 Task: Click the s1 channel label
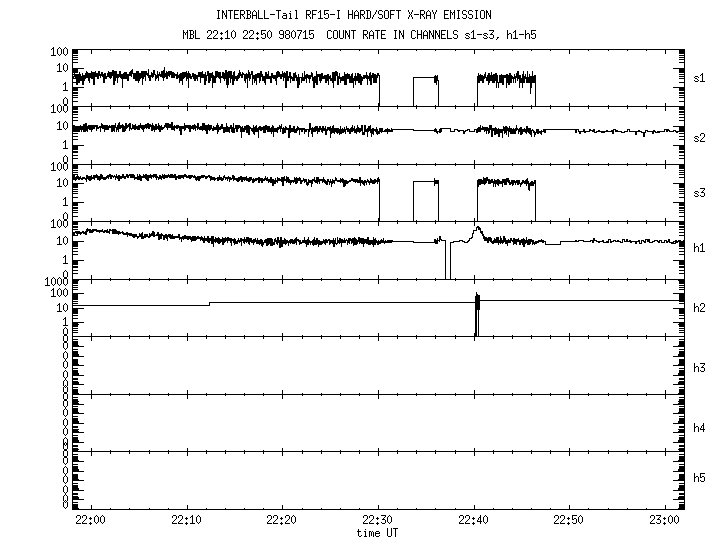(700, 77)
